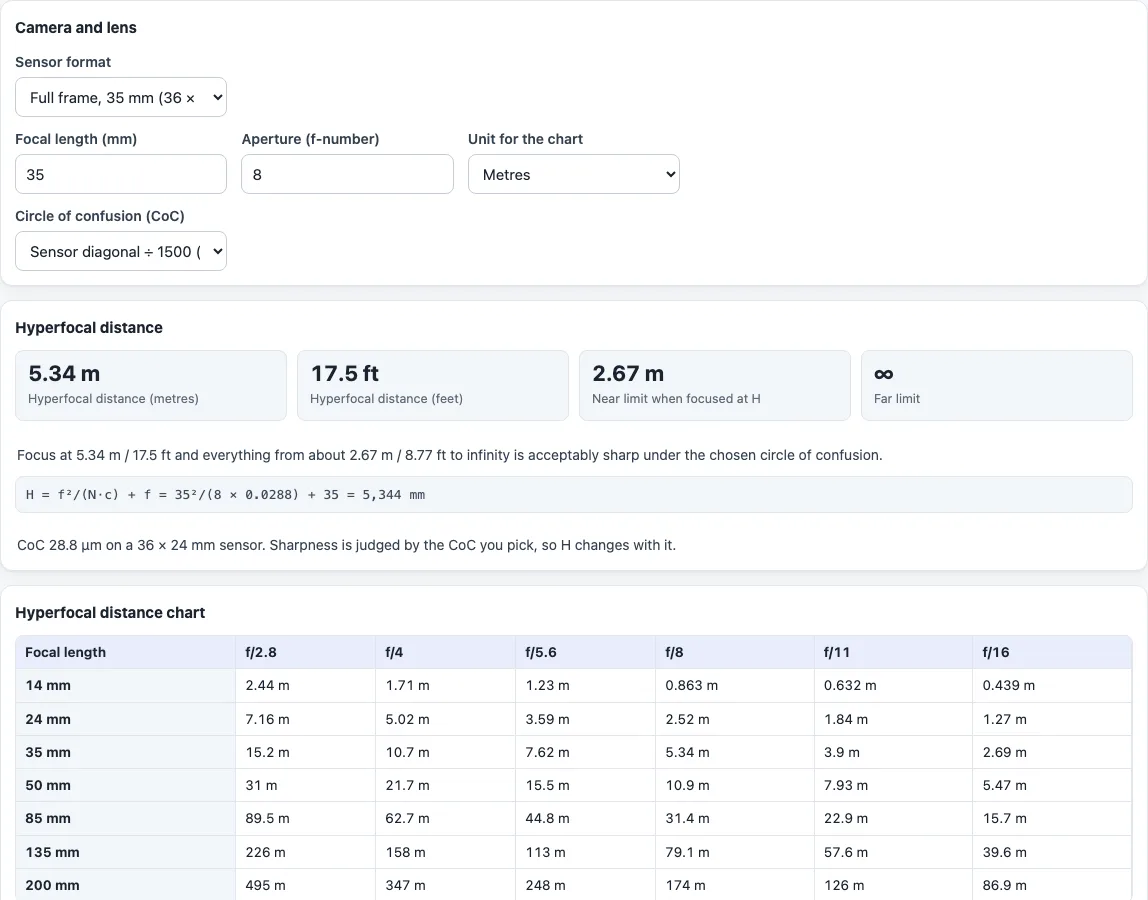Click the "7.16 m" table cell

[x=305, y=719]
